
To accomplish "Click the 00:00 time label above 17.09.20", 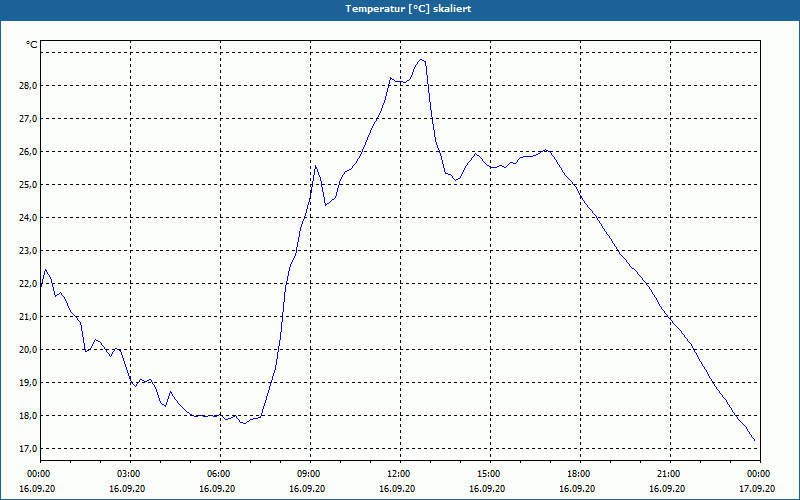I will (760, 474).
